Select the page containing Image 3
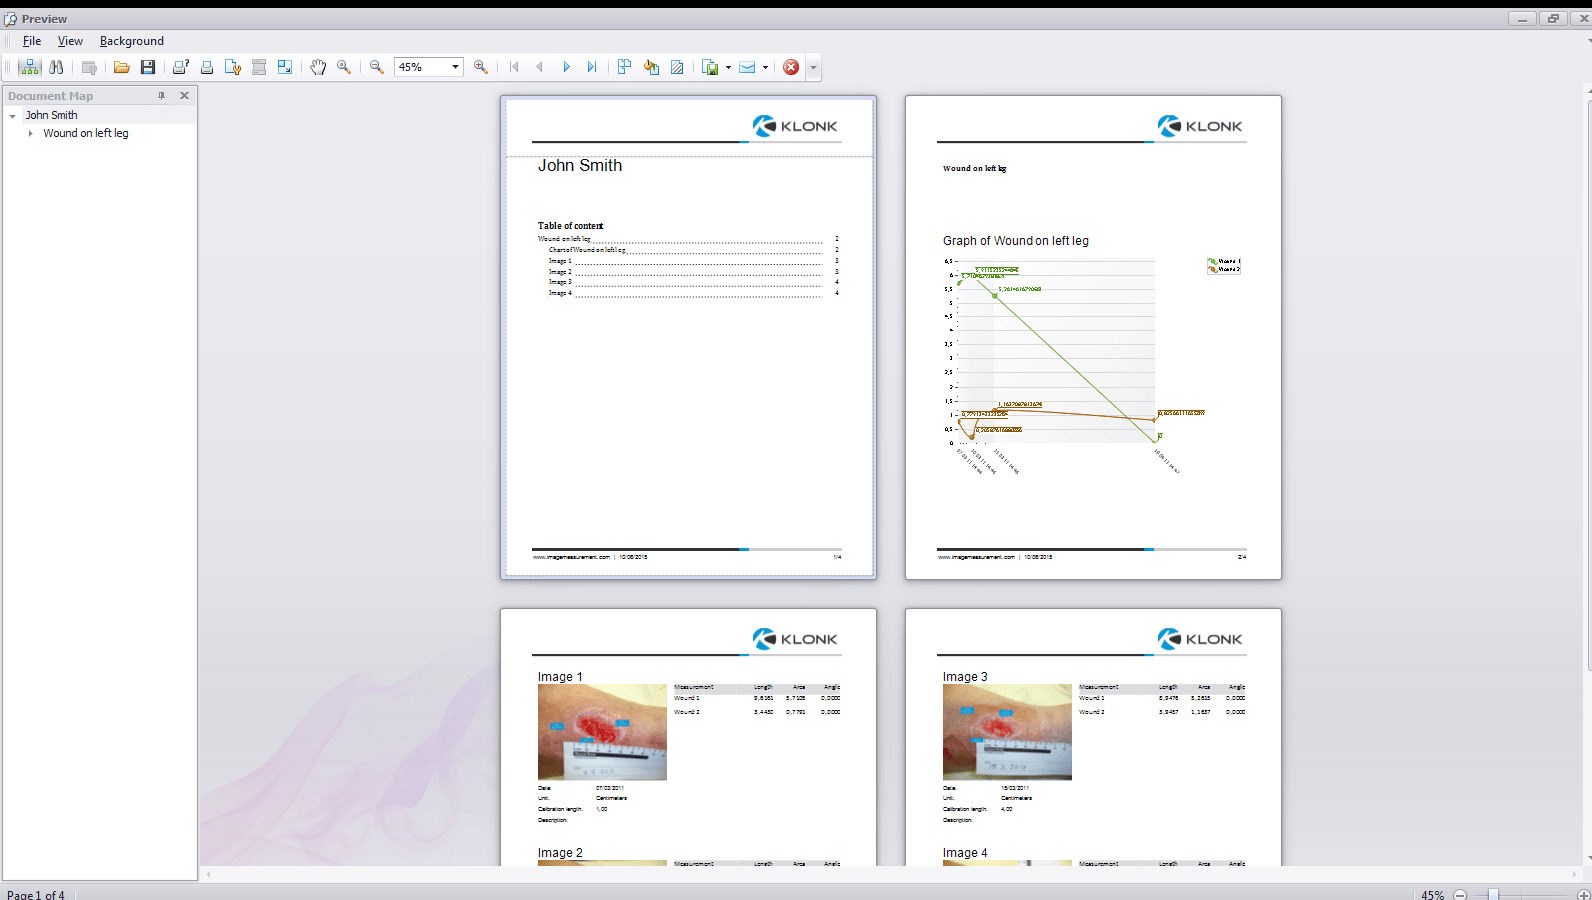 point(1093,737)
